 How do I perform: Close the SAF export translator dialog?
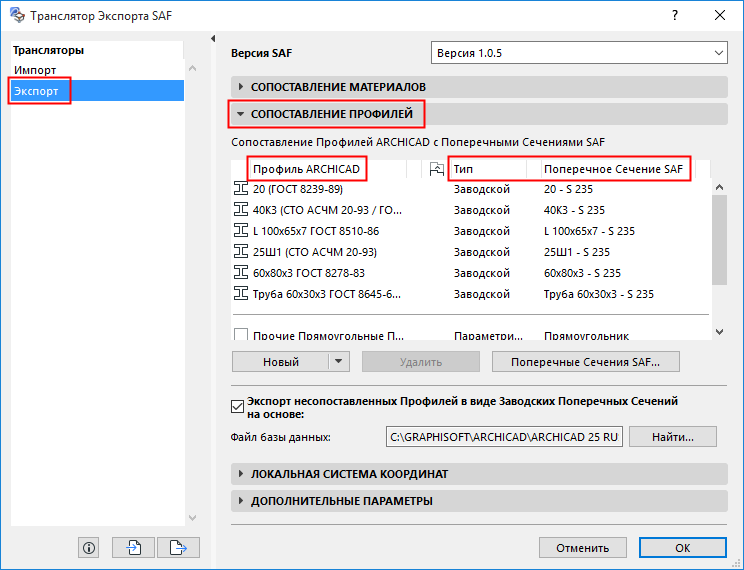tap(720, 15)
